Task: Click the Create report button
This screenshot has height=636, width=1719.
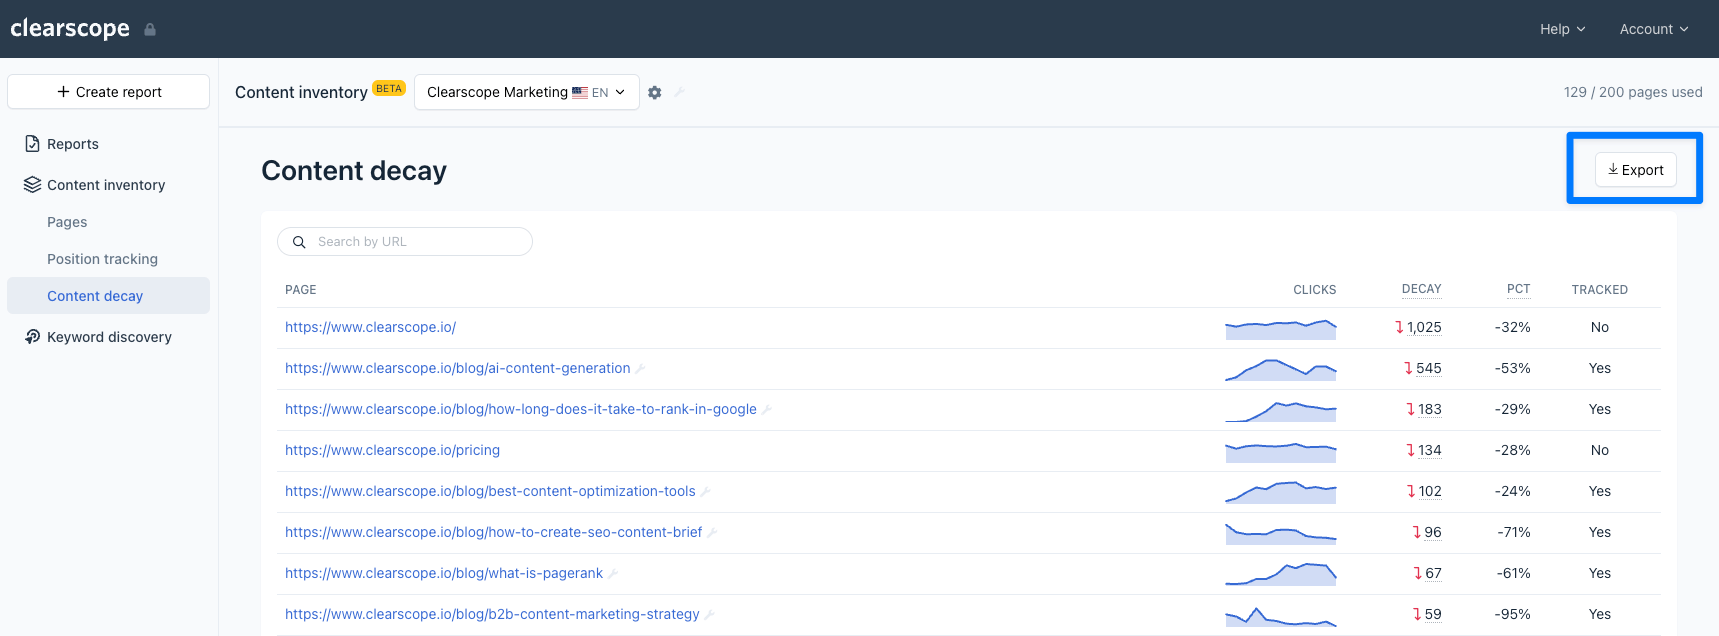Action: click(109, 92)
